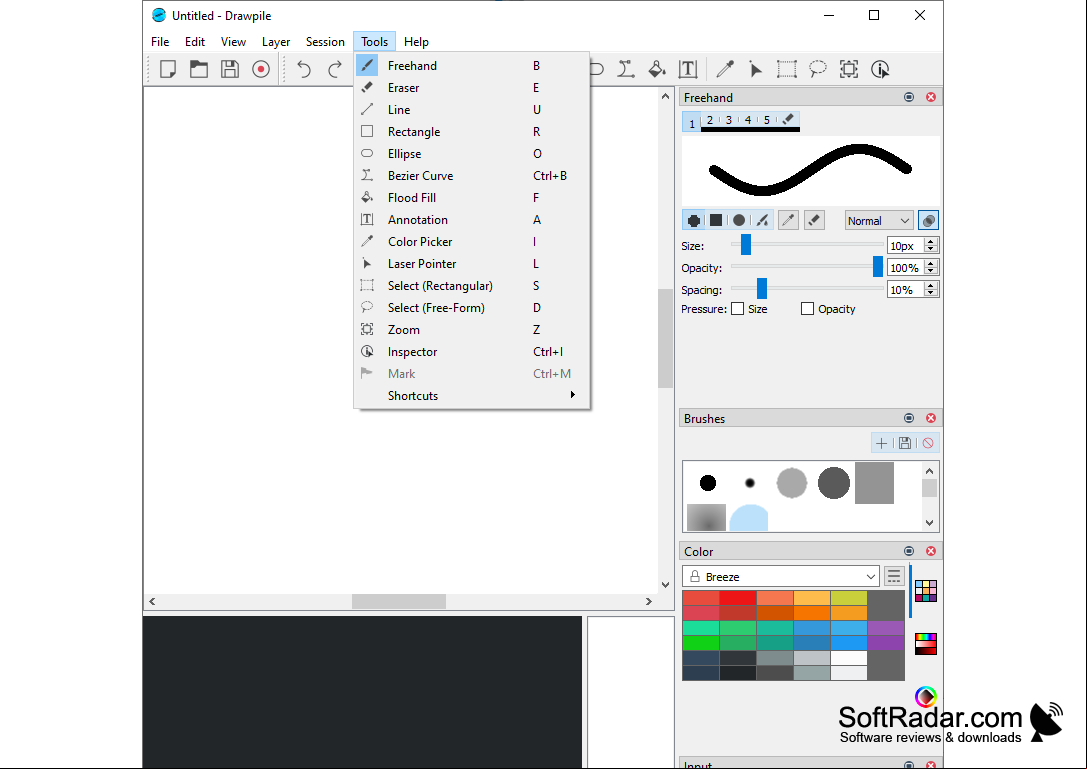
Task: Choose the soft round brush shape
Action: [739, 221]
